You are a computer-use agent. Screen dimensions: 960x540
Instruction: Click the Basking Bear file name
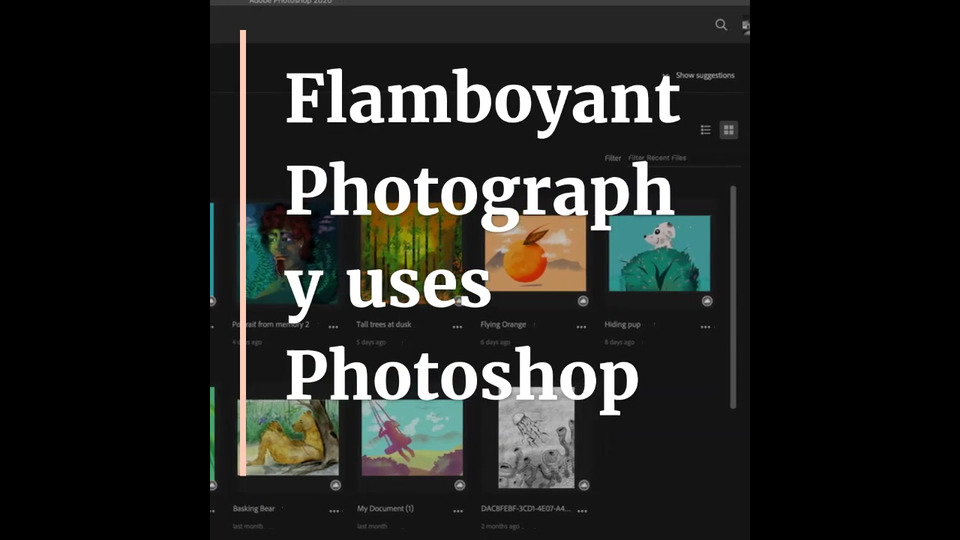point(254,508)
